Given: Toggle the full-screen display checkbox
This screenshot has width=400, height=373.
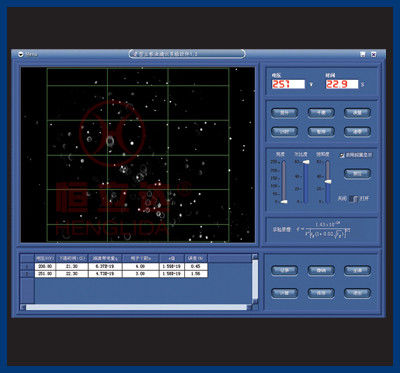Looking at the screenshot, I should click(342, 155).
